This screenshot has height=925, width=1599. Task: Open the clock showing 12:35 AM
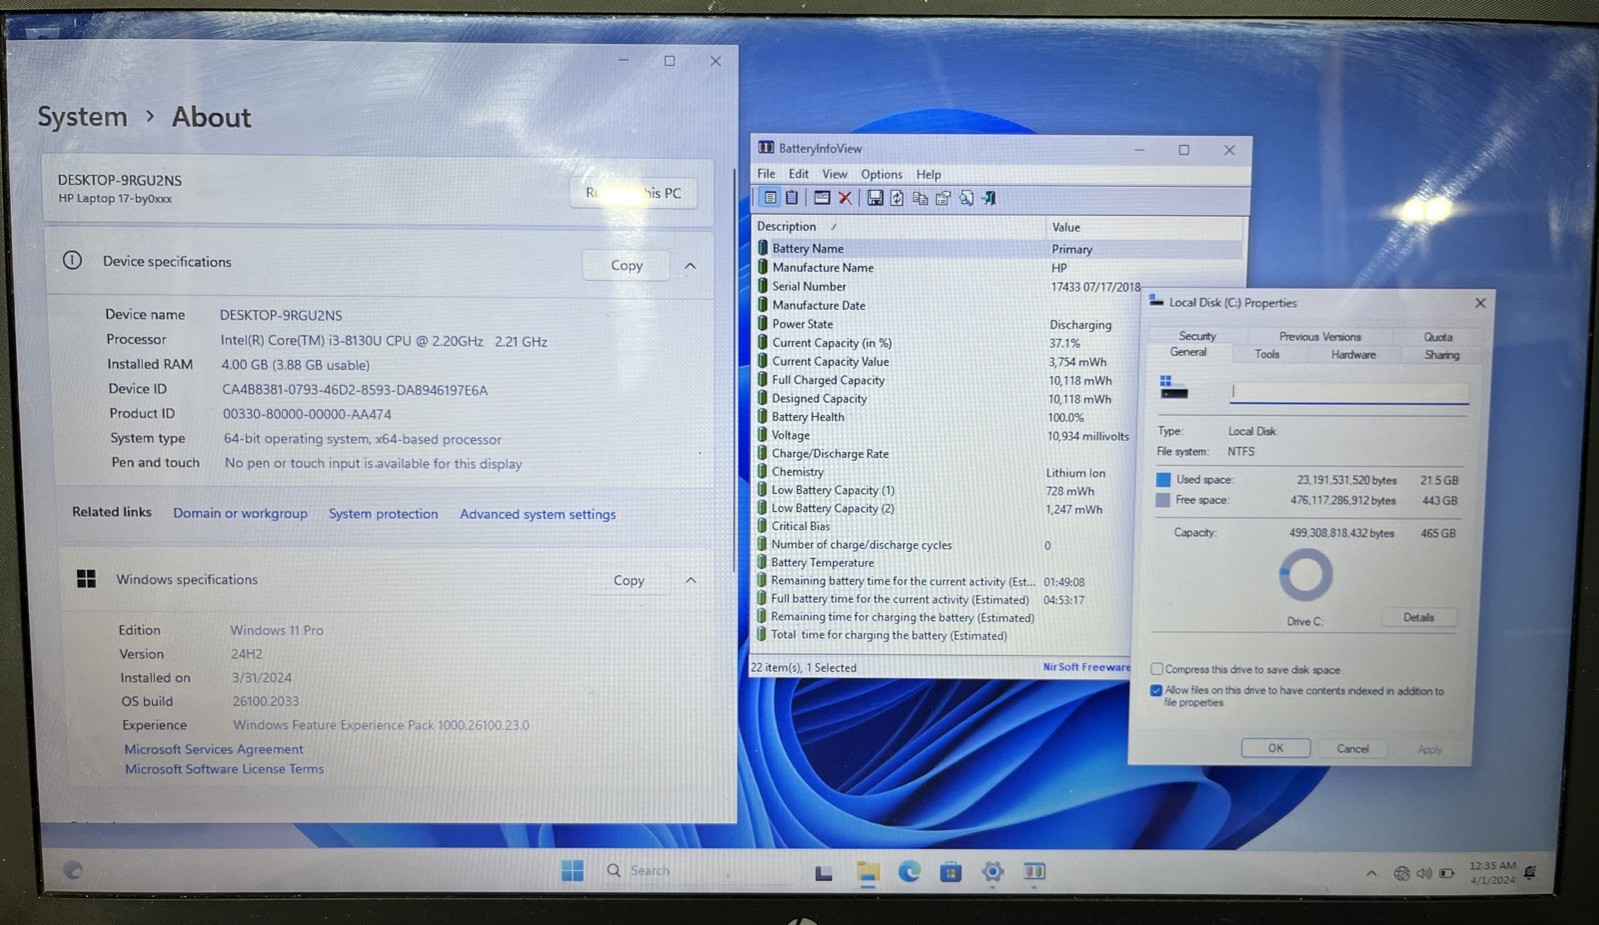tap(1492, 873)
